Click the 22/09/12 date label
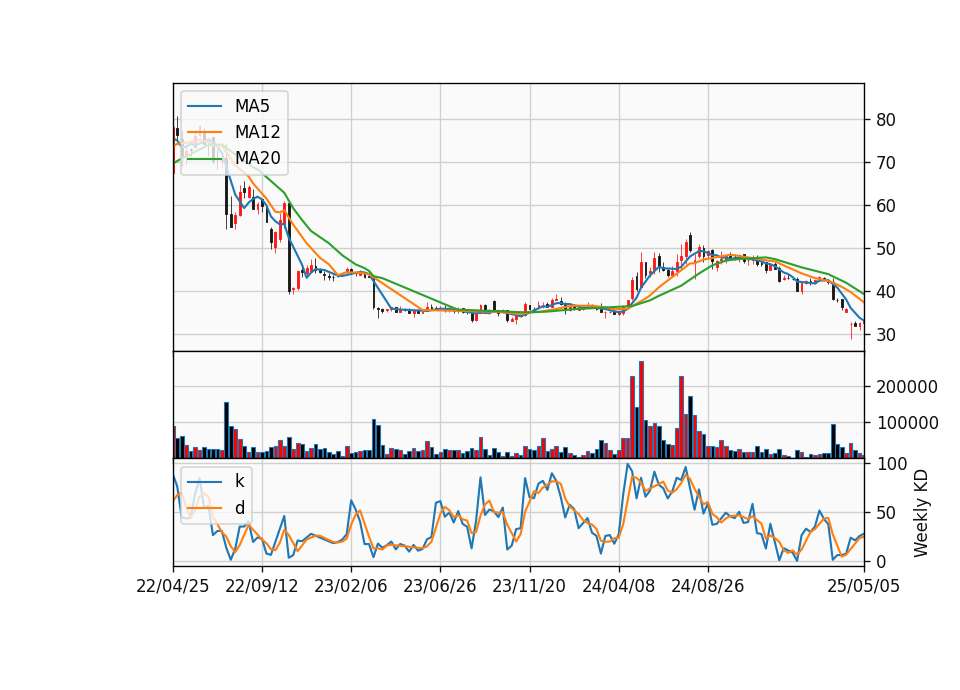 click(262, 586)
